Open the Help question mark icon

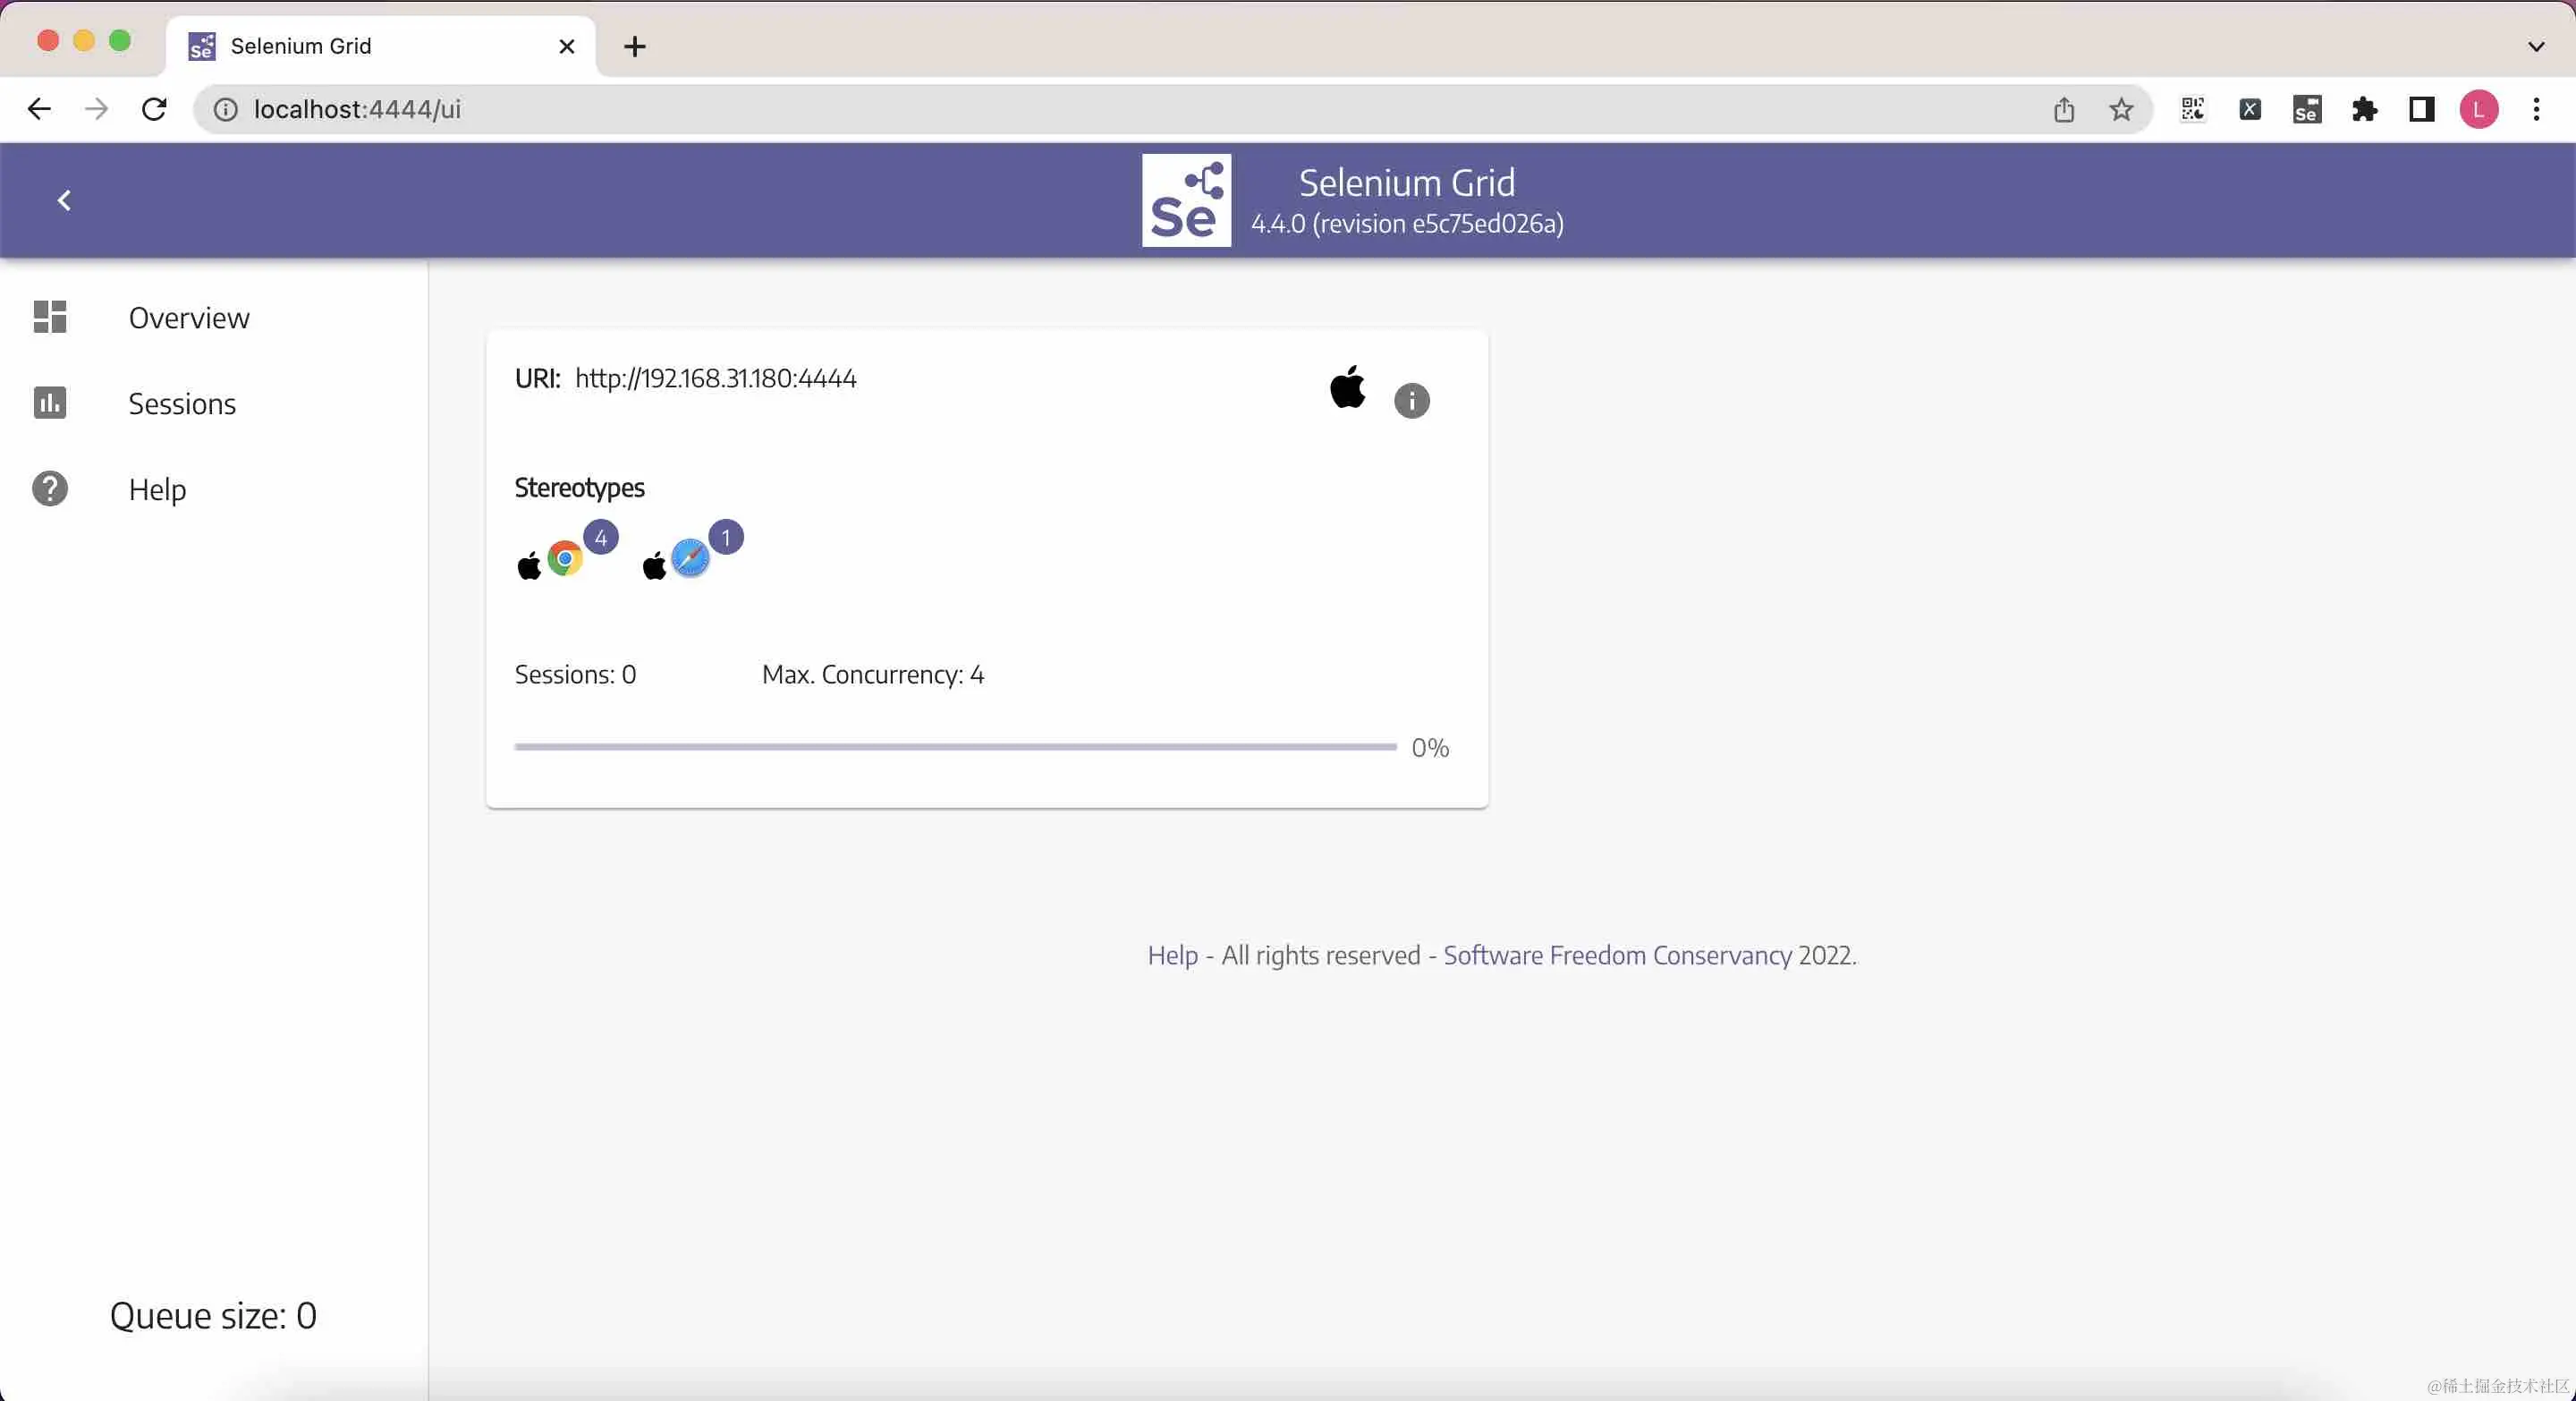(x=50, y=489)
